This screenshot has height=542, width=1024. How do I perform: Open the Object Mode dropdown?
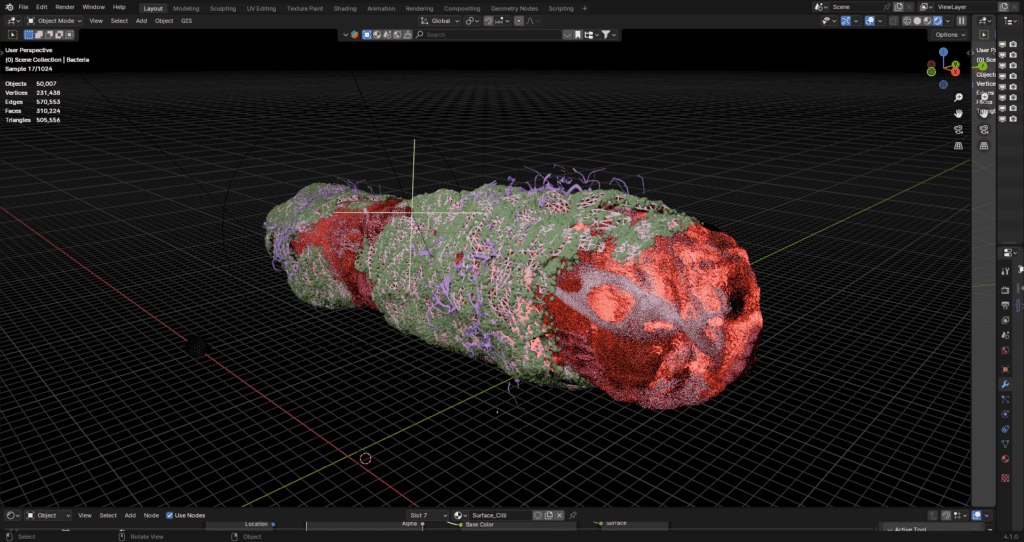[54, 20]
